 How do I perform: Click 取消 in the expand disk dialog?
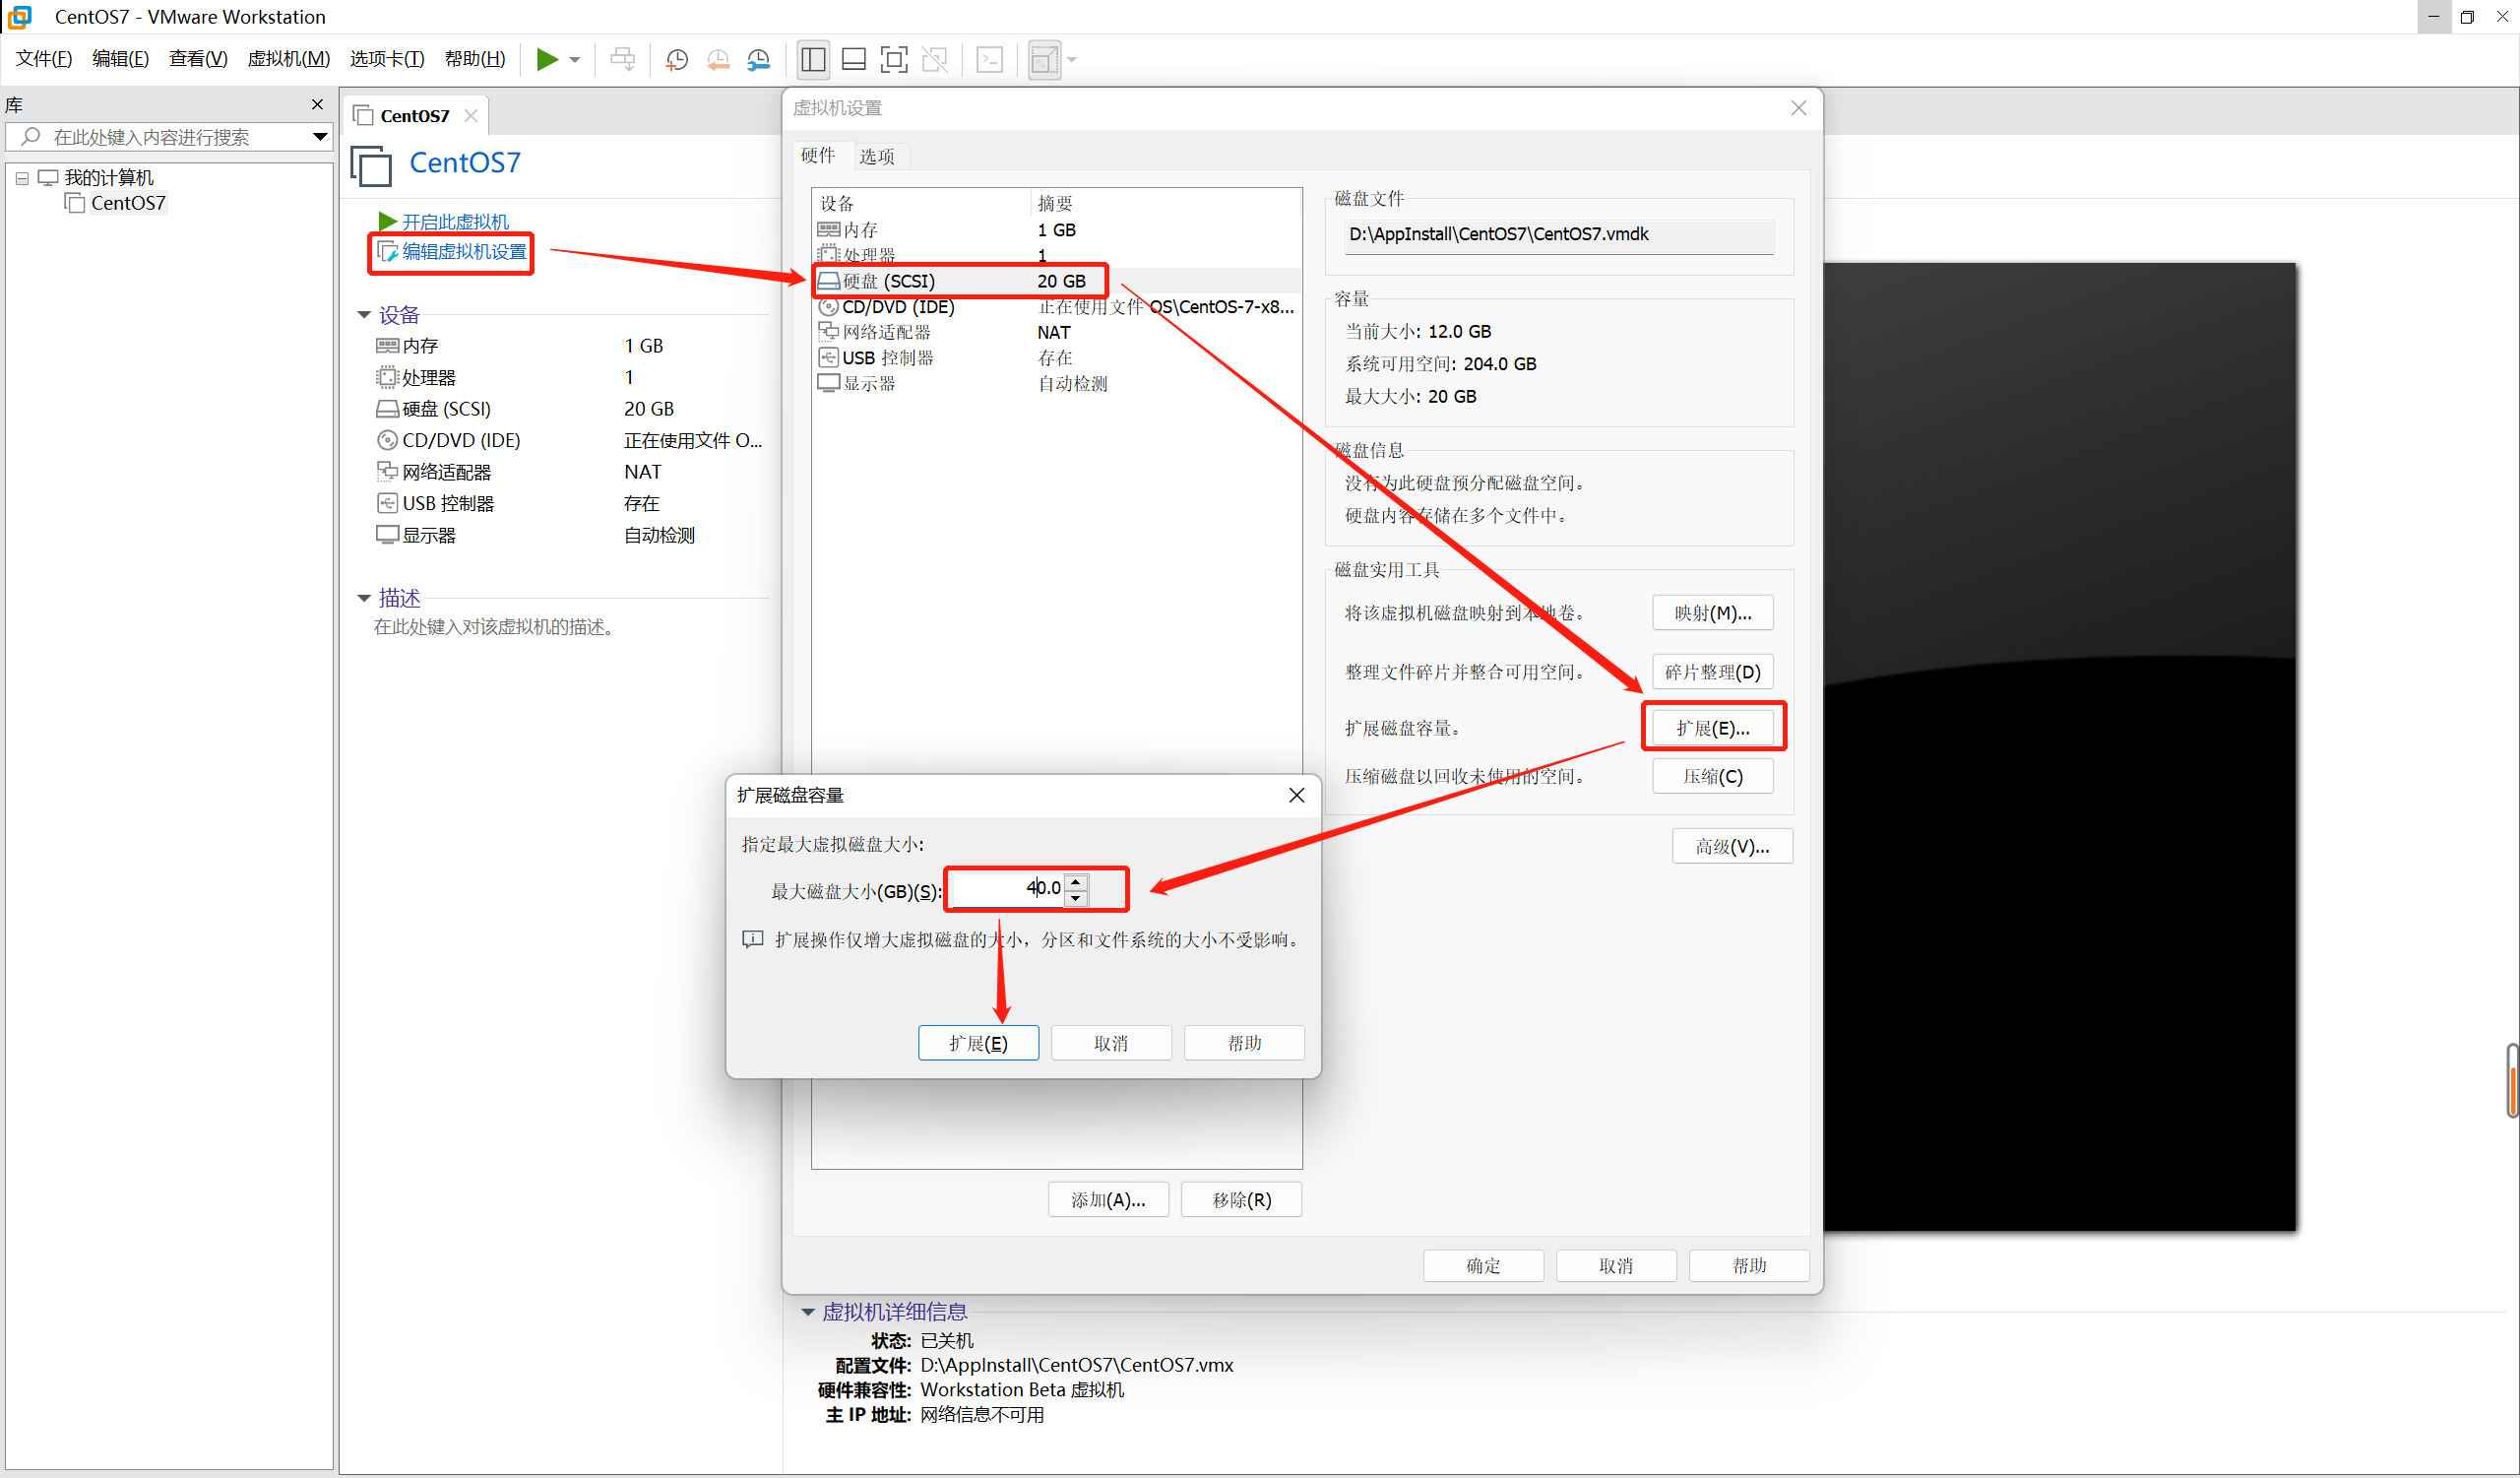(1111, 1043)
